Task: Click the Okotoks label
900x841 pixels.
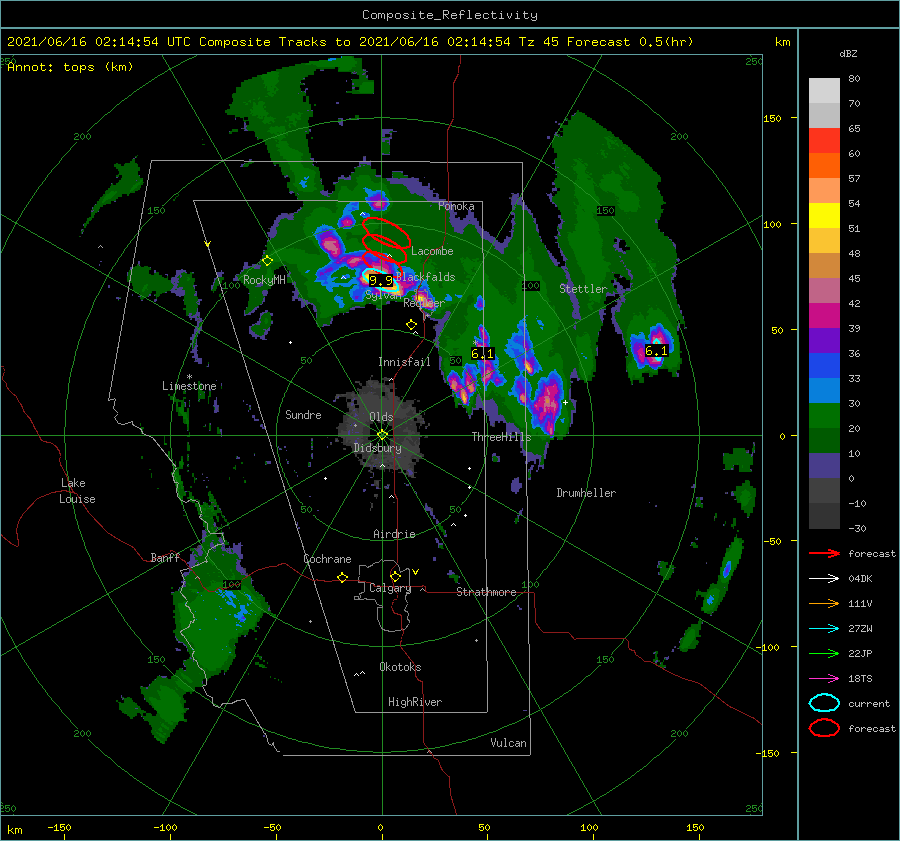Action: click(x=400, y=667)
